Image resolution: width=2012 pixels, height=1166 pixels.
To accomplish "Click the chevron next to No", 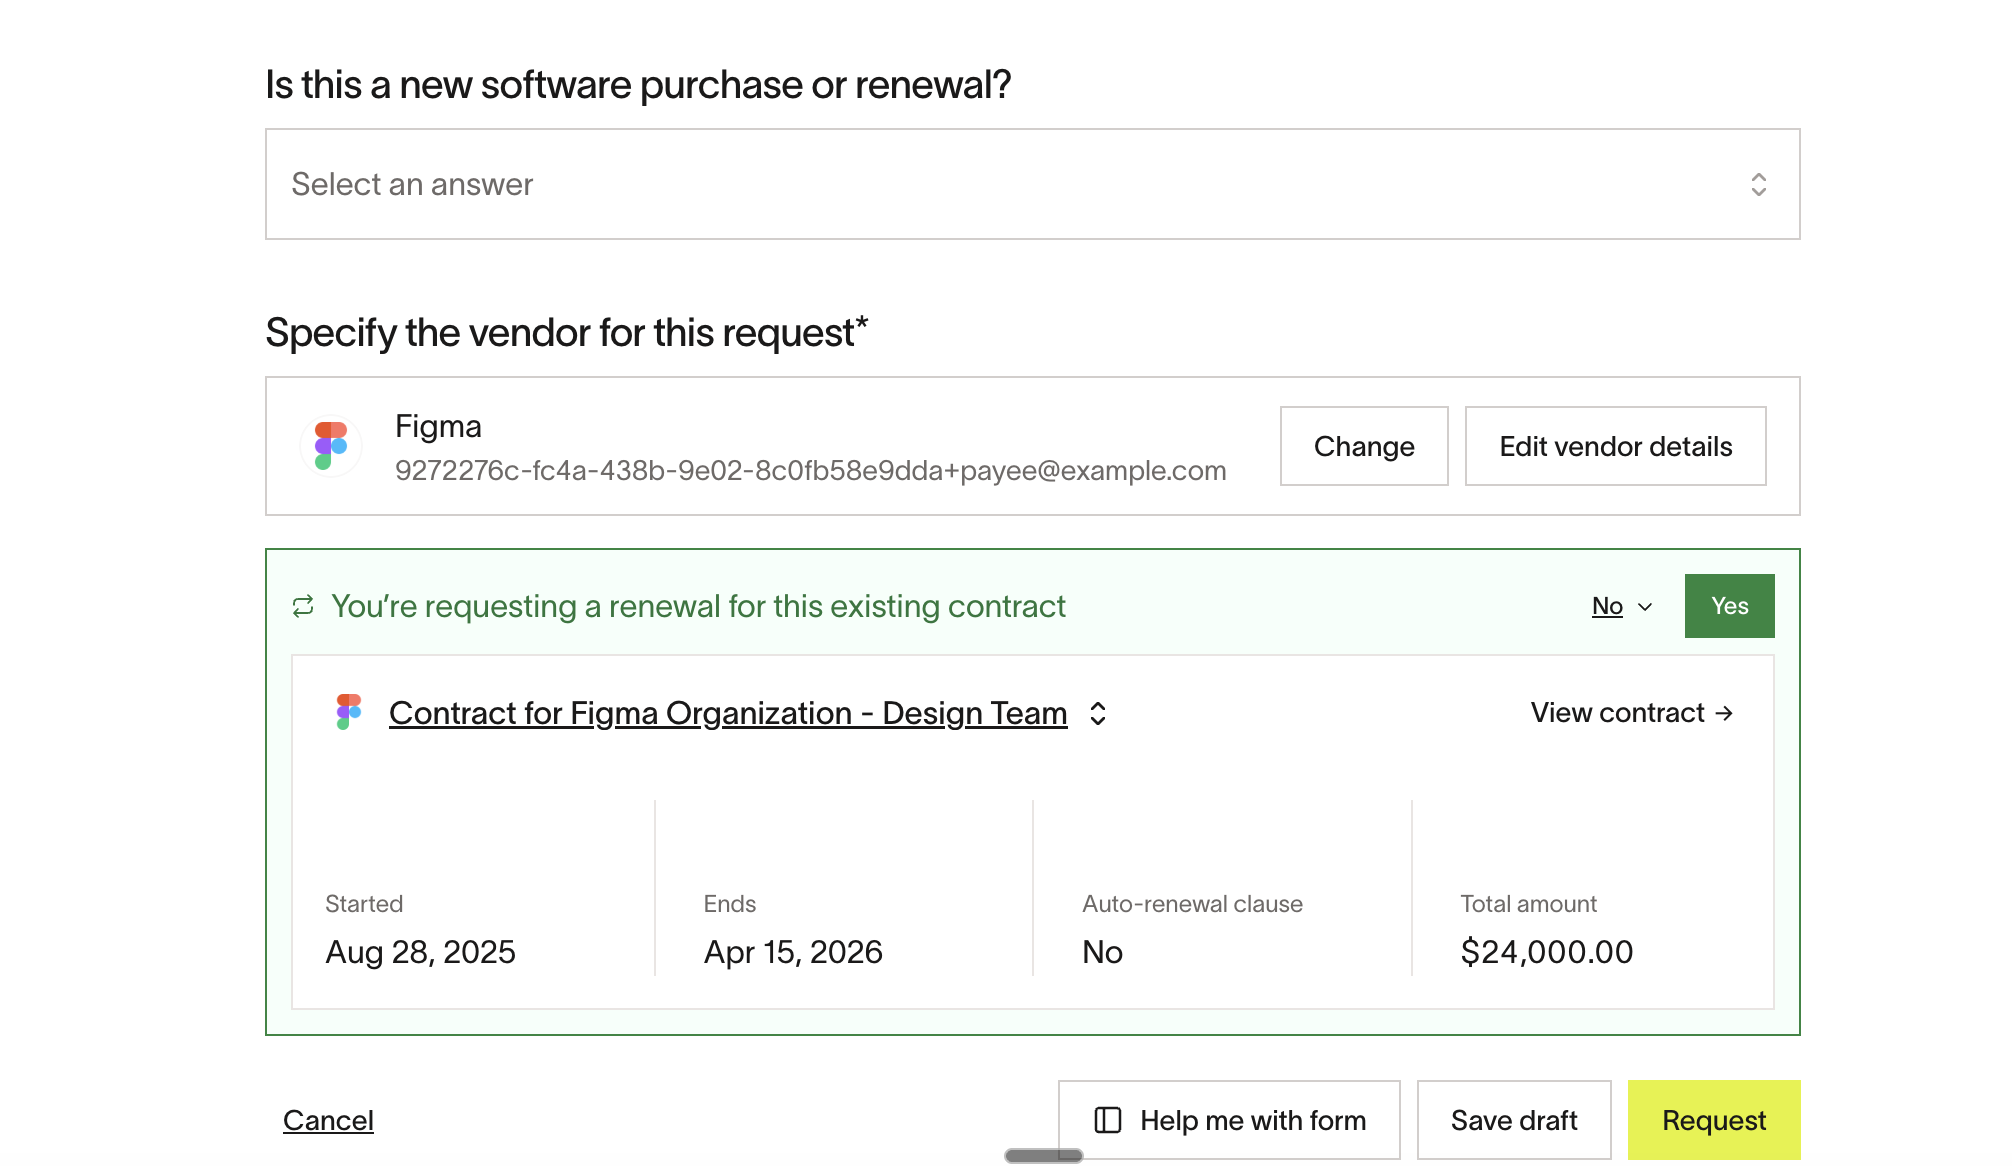I will pos(1645,607).
